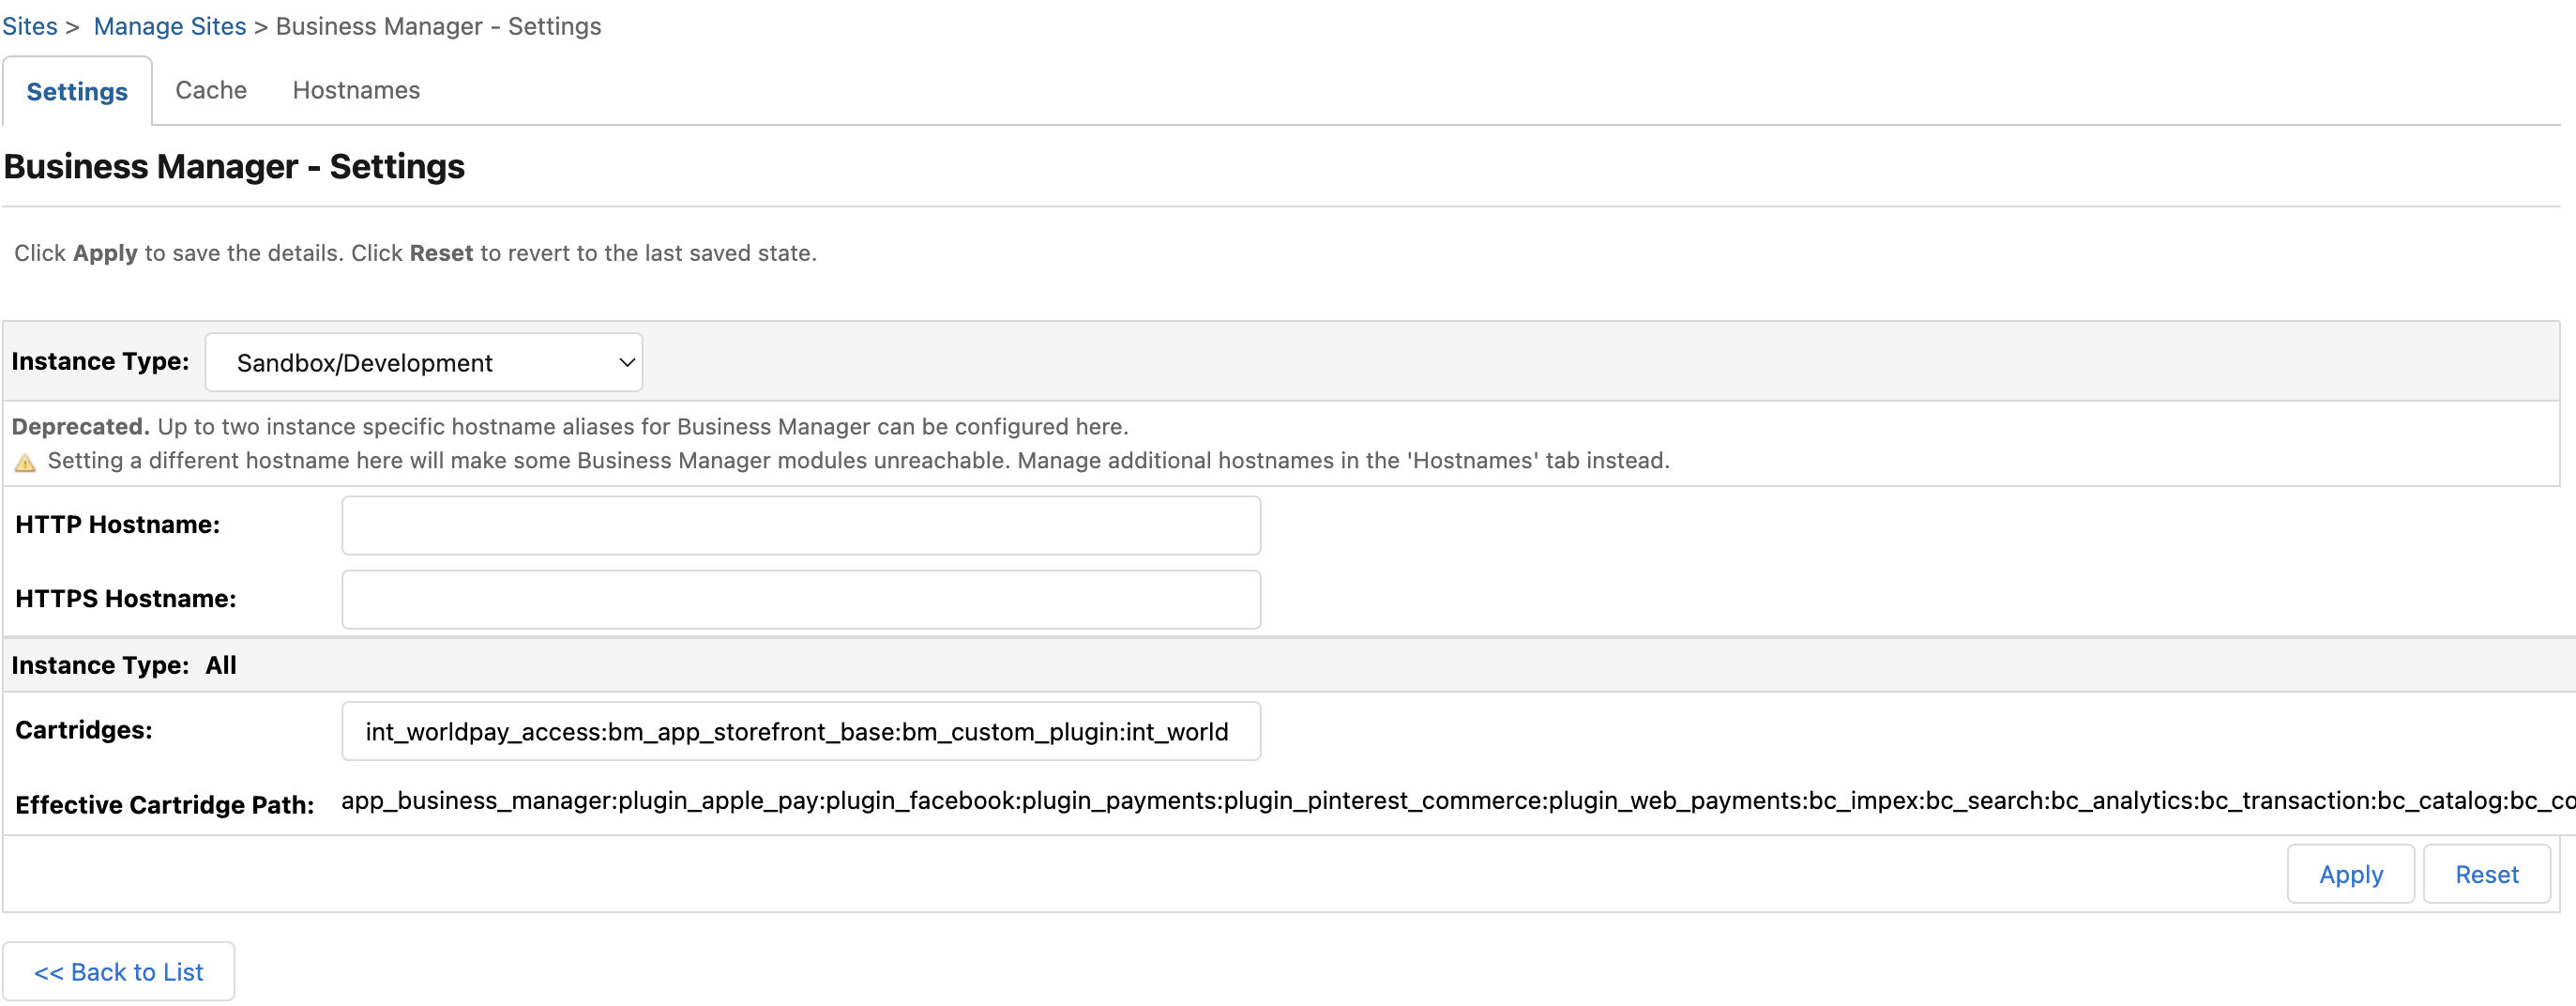Click the Business Manager - Settings heading
This screenshot has height=1006, width=2576.
point(234,166)
